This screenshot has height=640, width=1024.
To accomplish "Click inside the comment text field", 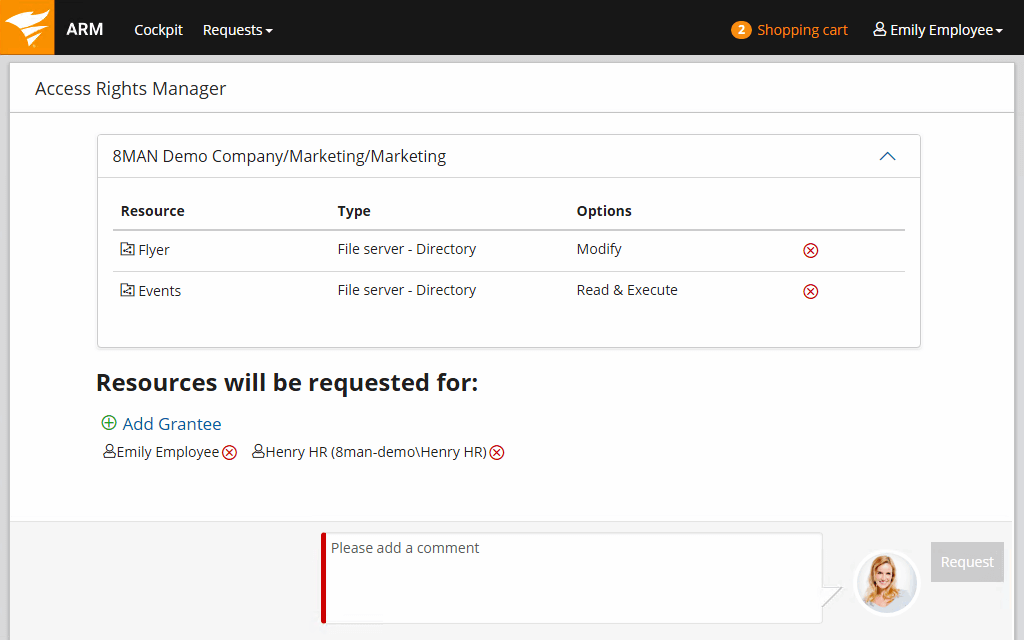I will pos(570,580).
